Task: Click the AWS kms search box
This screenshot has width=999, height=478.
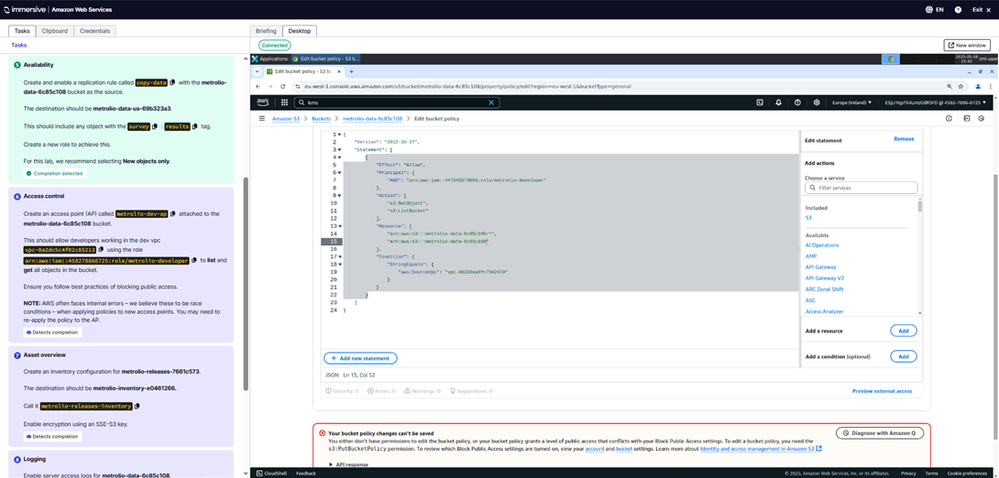Action: coord(397,102)
